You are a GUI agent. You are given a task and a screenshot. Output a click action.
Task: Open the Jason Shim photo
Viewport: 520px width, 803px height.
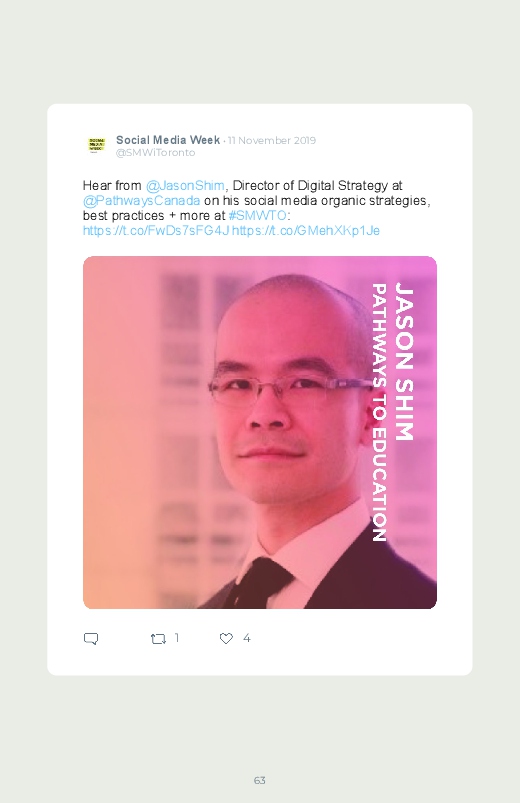coord(260,432)
